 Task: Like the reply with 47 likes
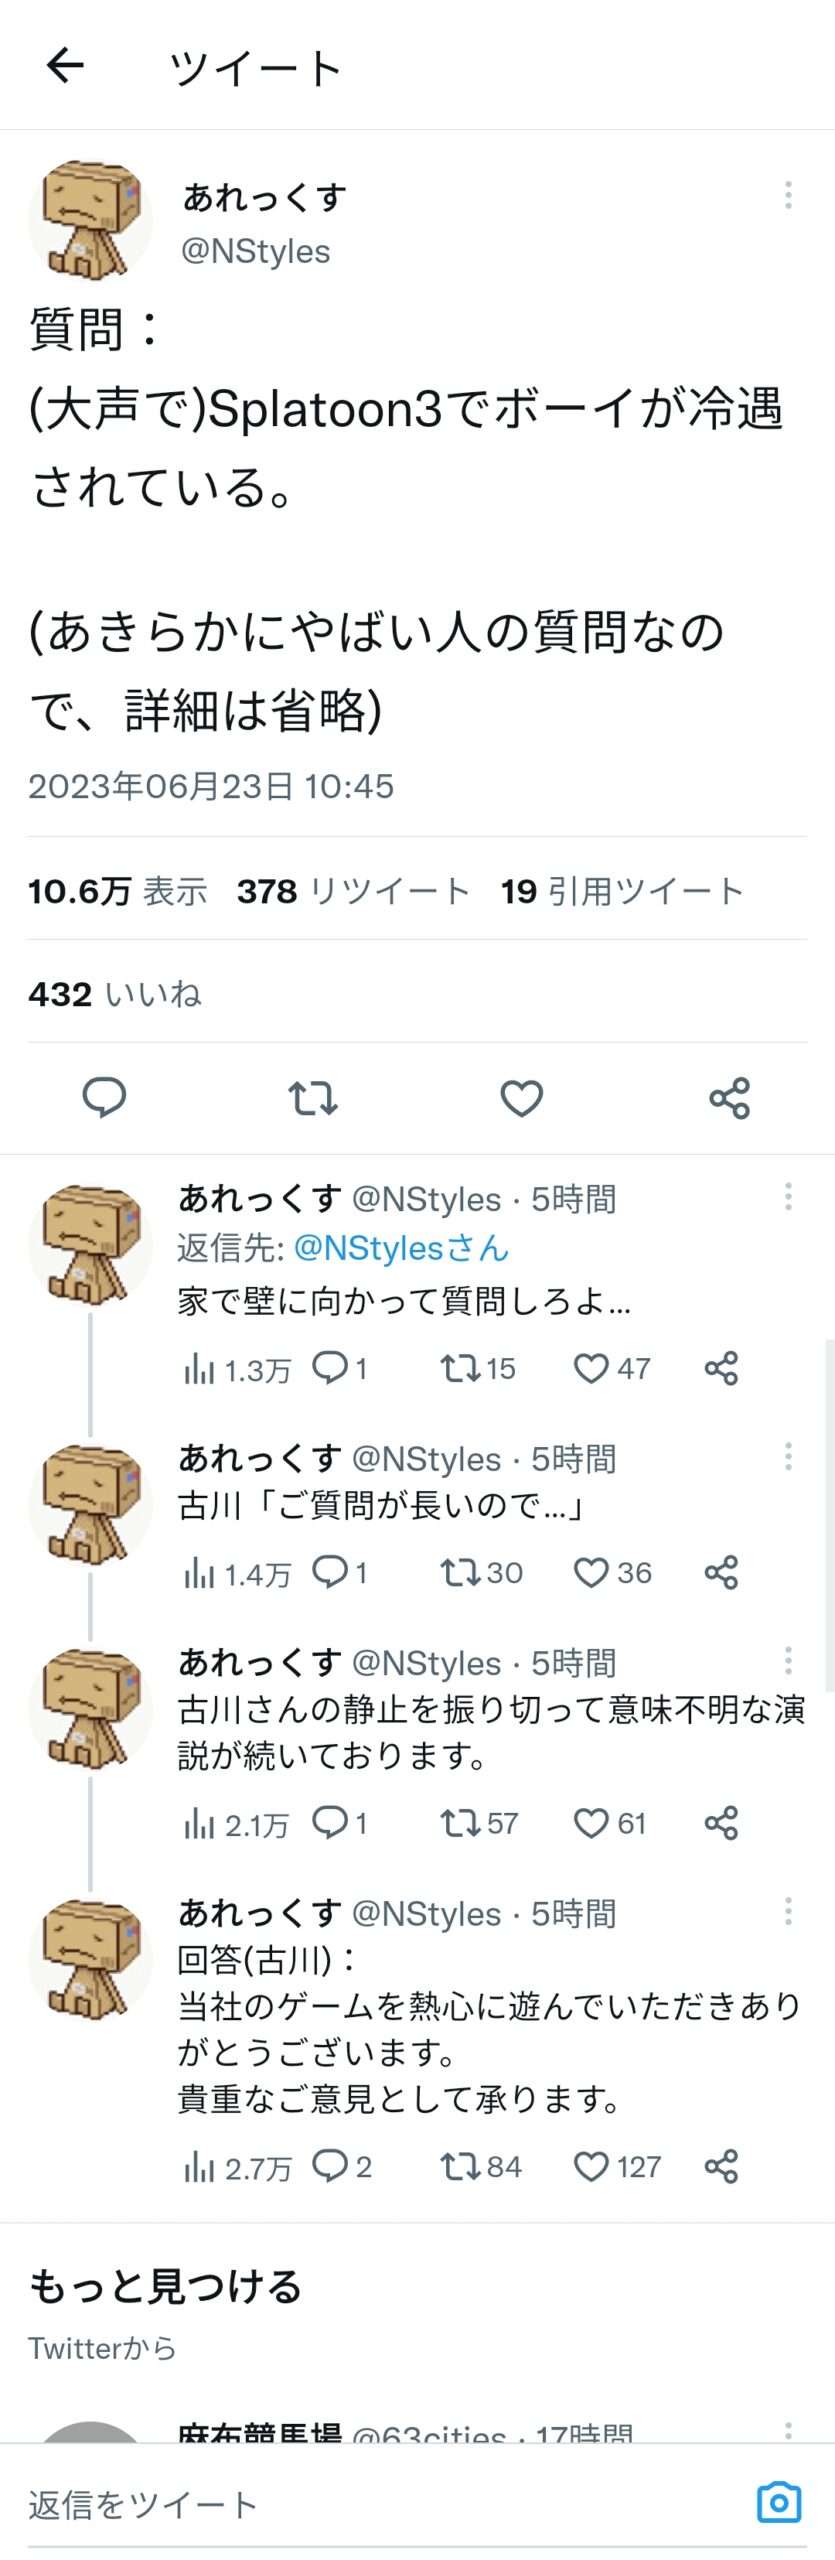pos(591,1368)
